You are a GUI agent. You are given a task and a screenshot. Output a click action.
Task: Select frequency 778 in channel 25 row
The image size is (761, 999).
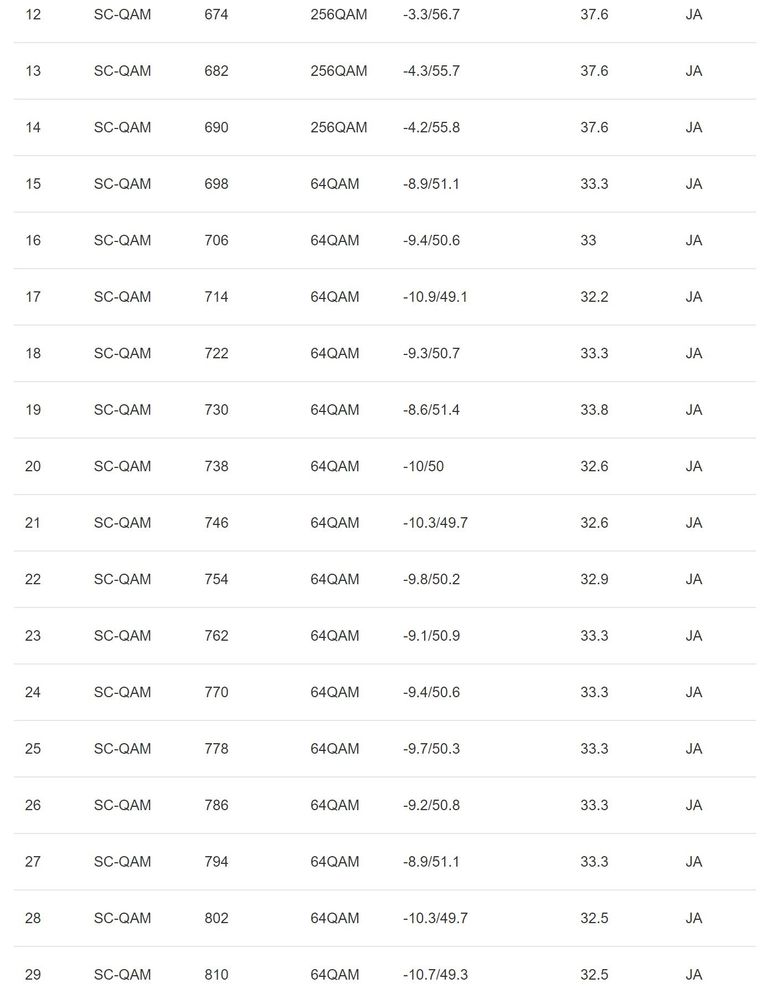pos(216,749)
